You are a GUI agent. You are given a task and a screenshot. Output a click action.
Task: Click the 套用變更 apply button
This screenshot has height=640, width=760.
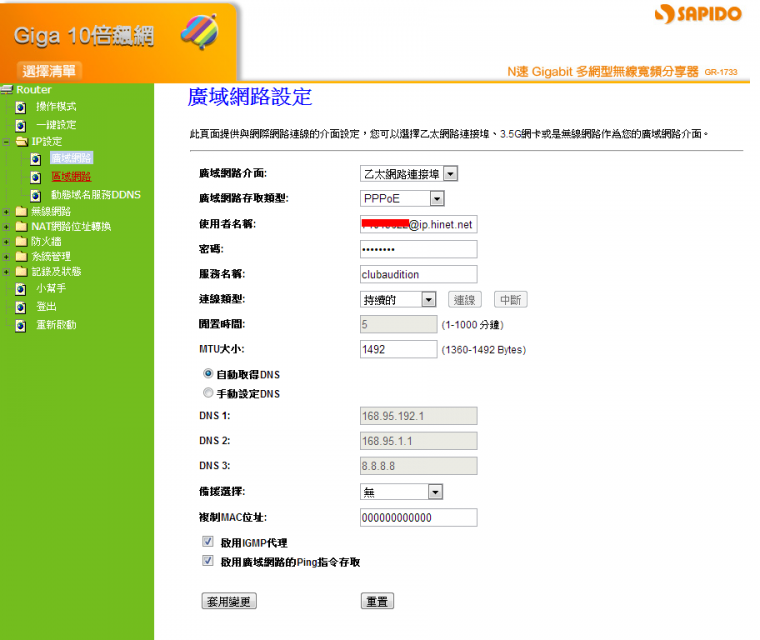[229, 601]
